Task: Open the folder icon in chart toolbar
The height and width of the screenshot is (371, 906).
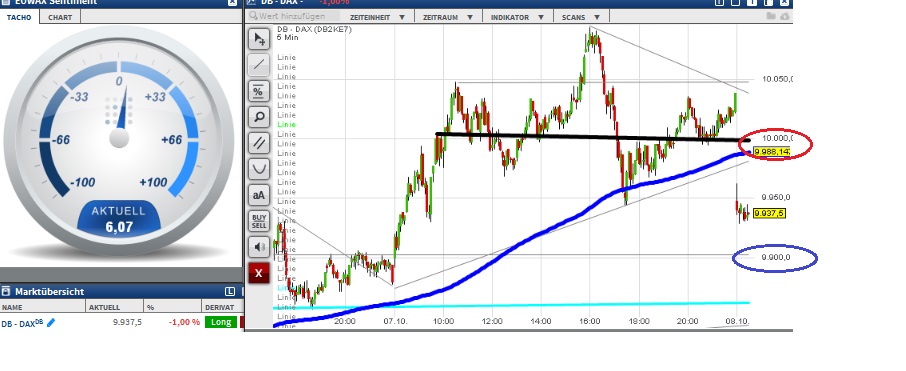Action: pyautogui.click(x=771, y=16)
